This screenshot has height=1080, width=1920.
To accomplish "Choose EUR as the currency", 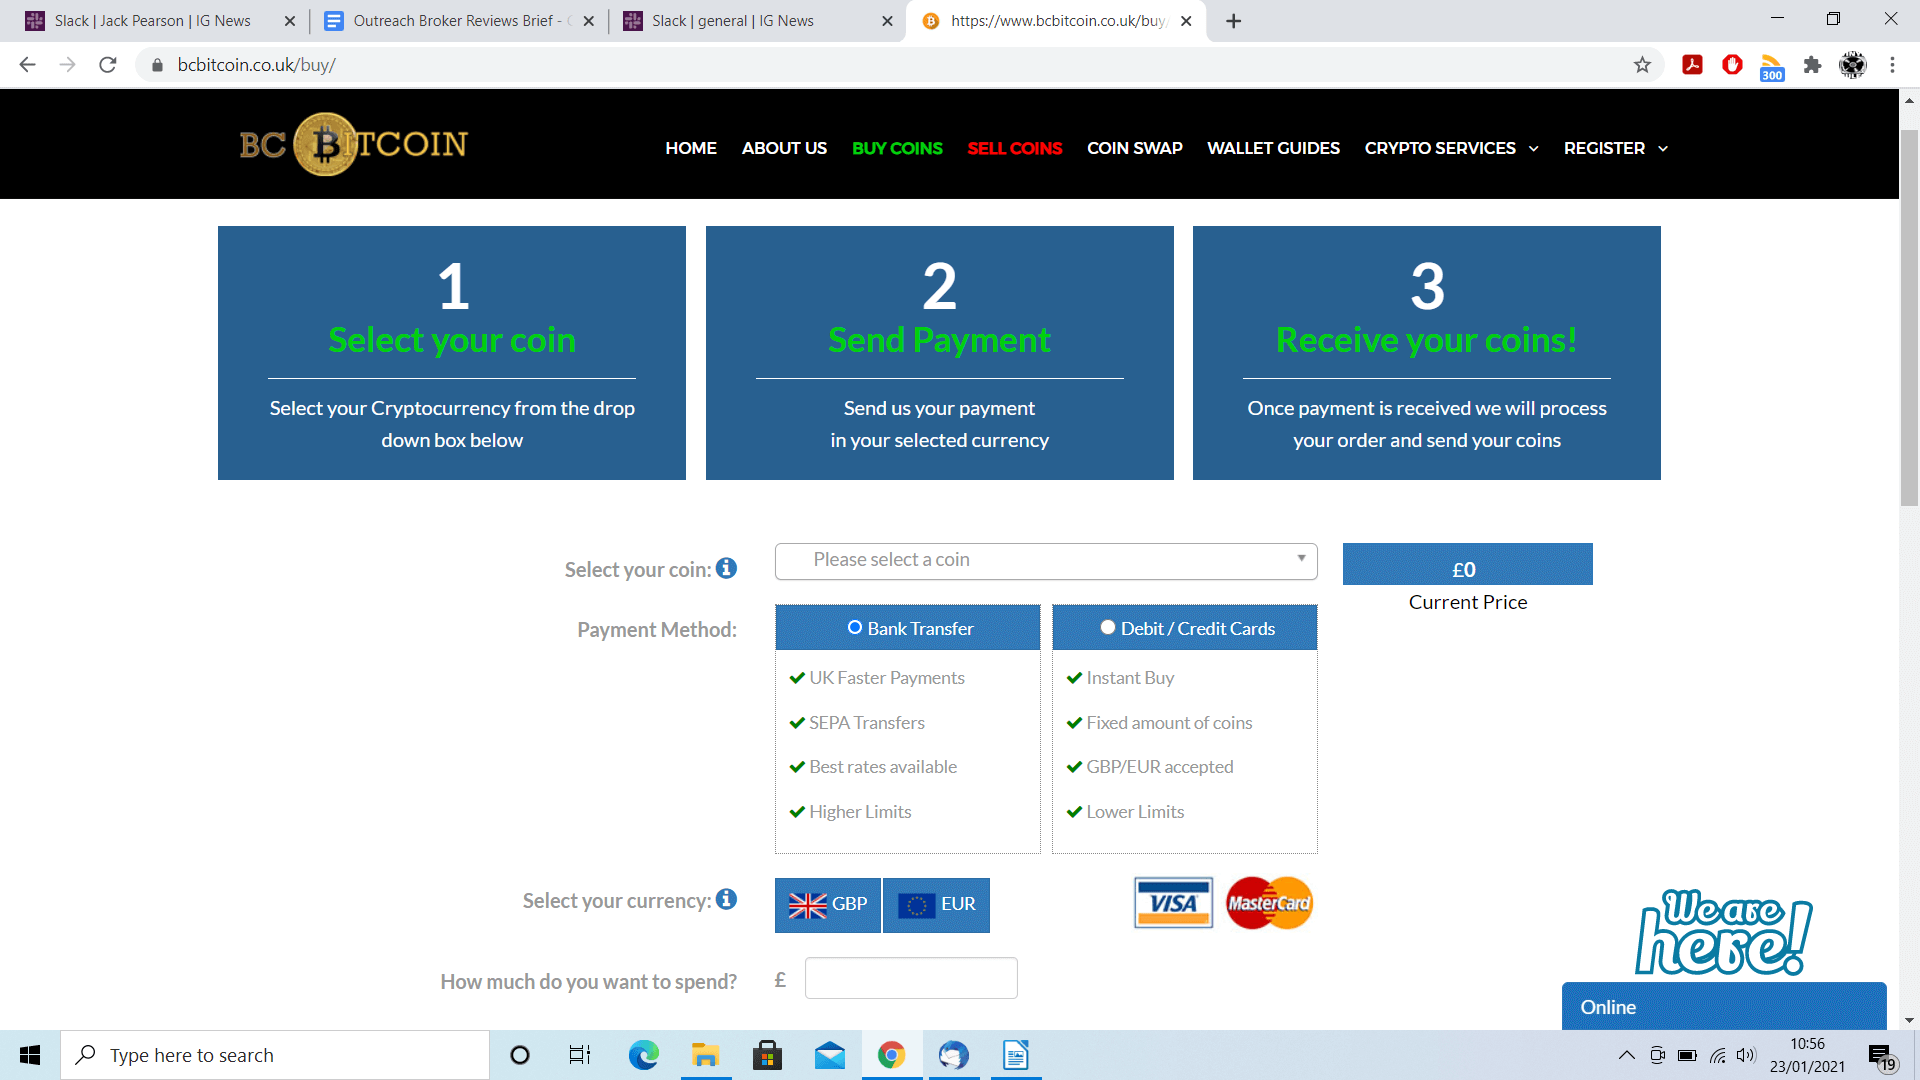I will click(x=936, y=905).
